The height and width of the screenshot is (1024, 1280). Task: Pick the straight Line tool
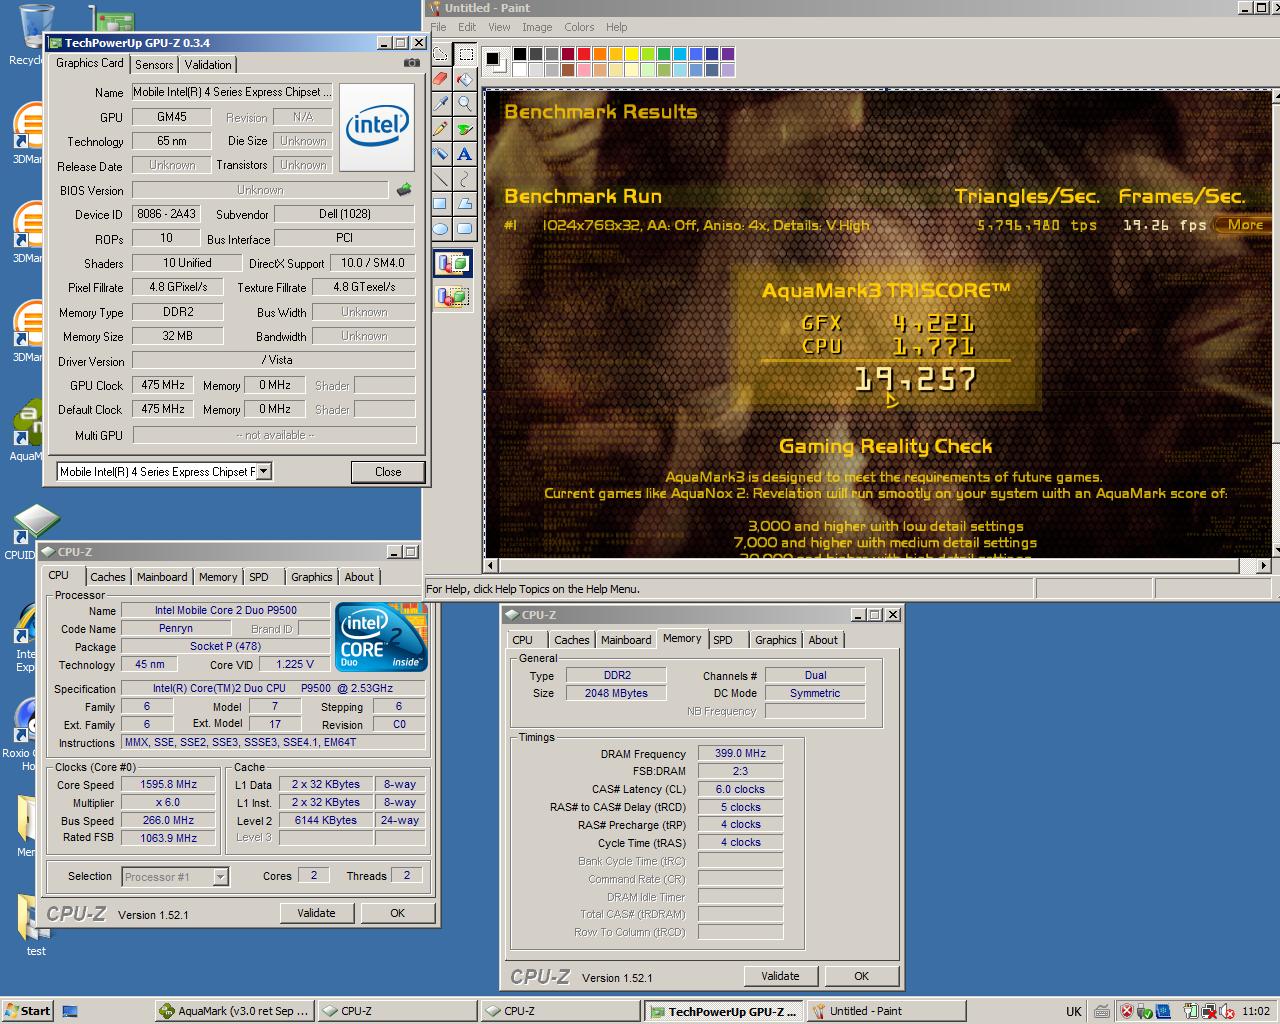coord(440,179)
